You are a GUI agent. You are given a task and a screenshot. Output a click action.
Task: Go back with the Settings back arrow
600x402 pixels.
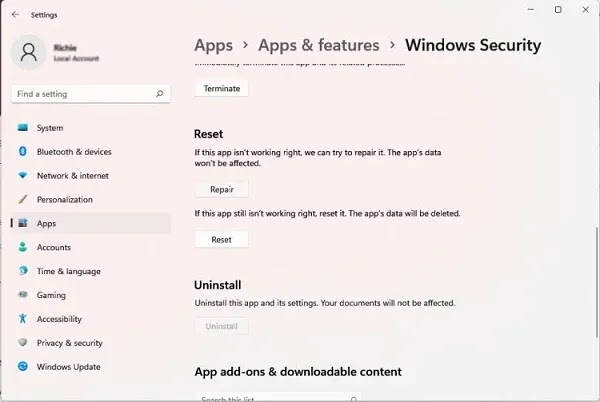(x=15, y=15)
